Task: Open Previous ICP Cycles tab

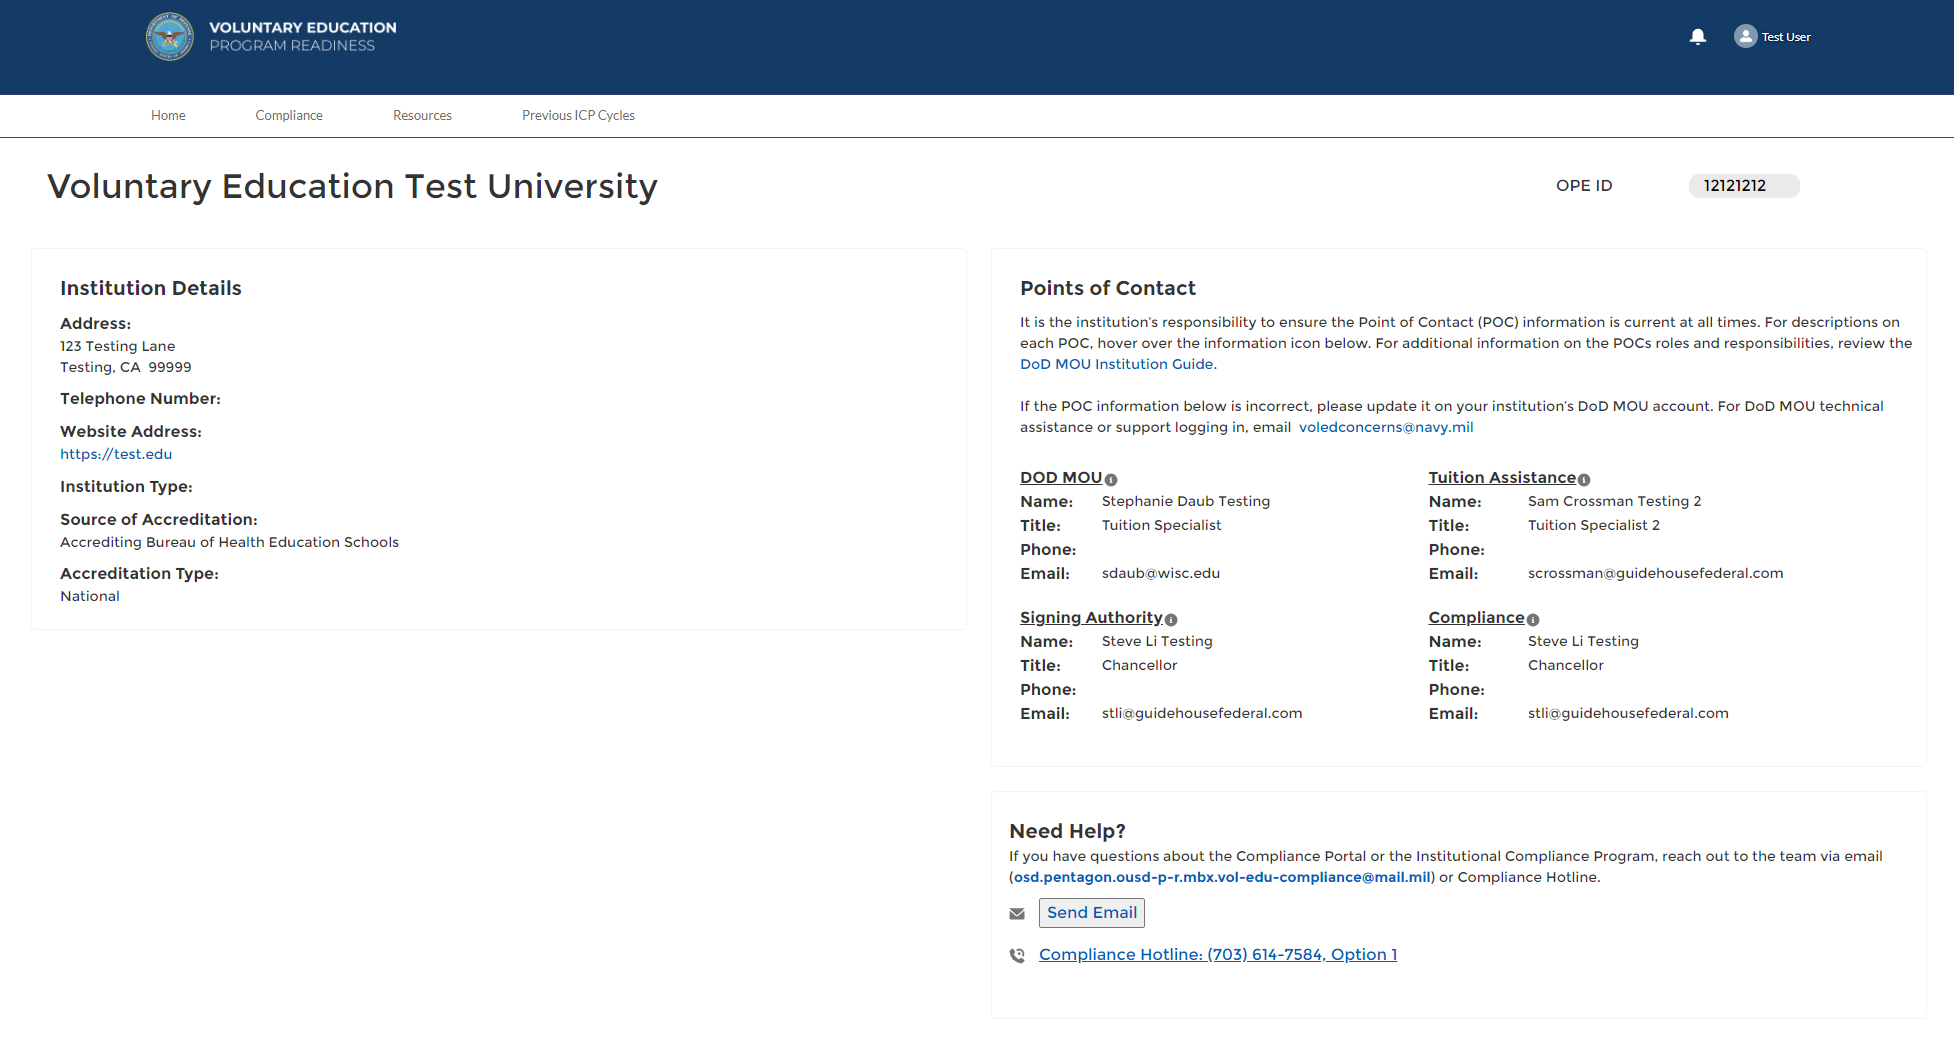Action: pyautogui.click(x=578, y=116)
